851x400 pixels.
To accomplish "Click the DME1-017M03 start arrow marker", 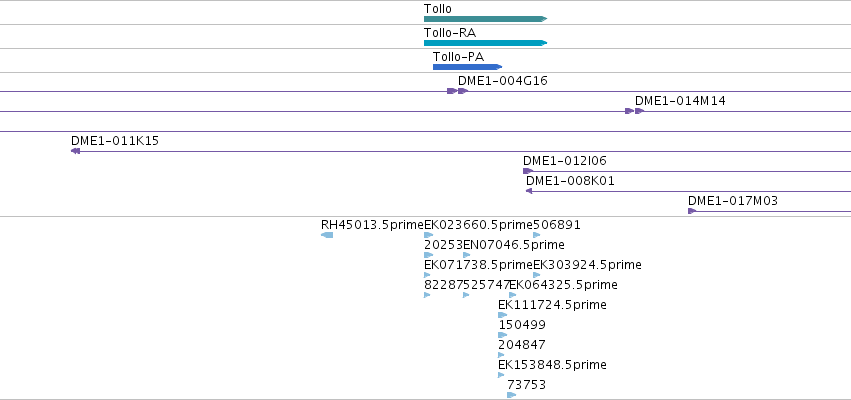I will [692, 211].
